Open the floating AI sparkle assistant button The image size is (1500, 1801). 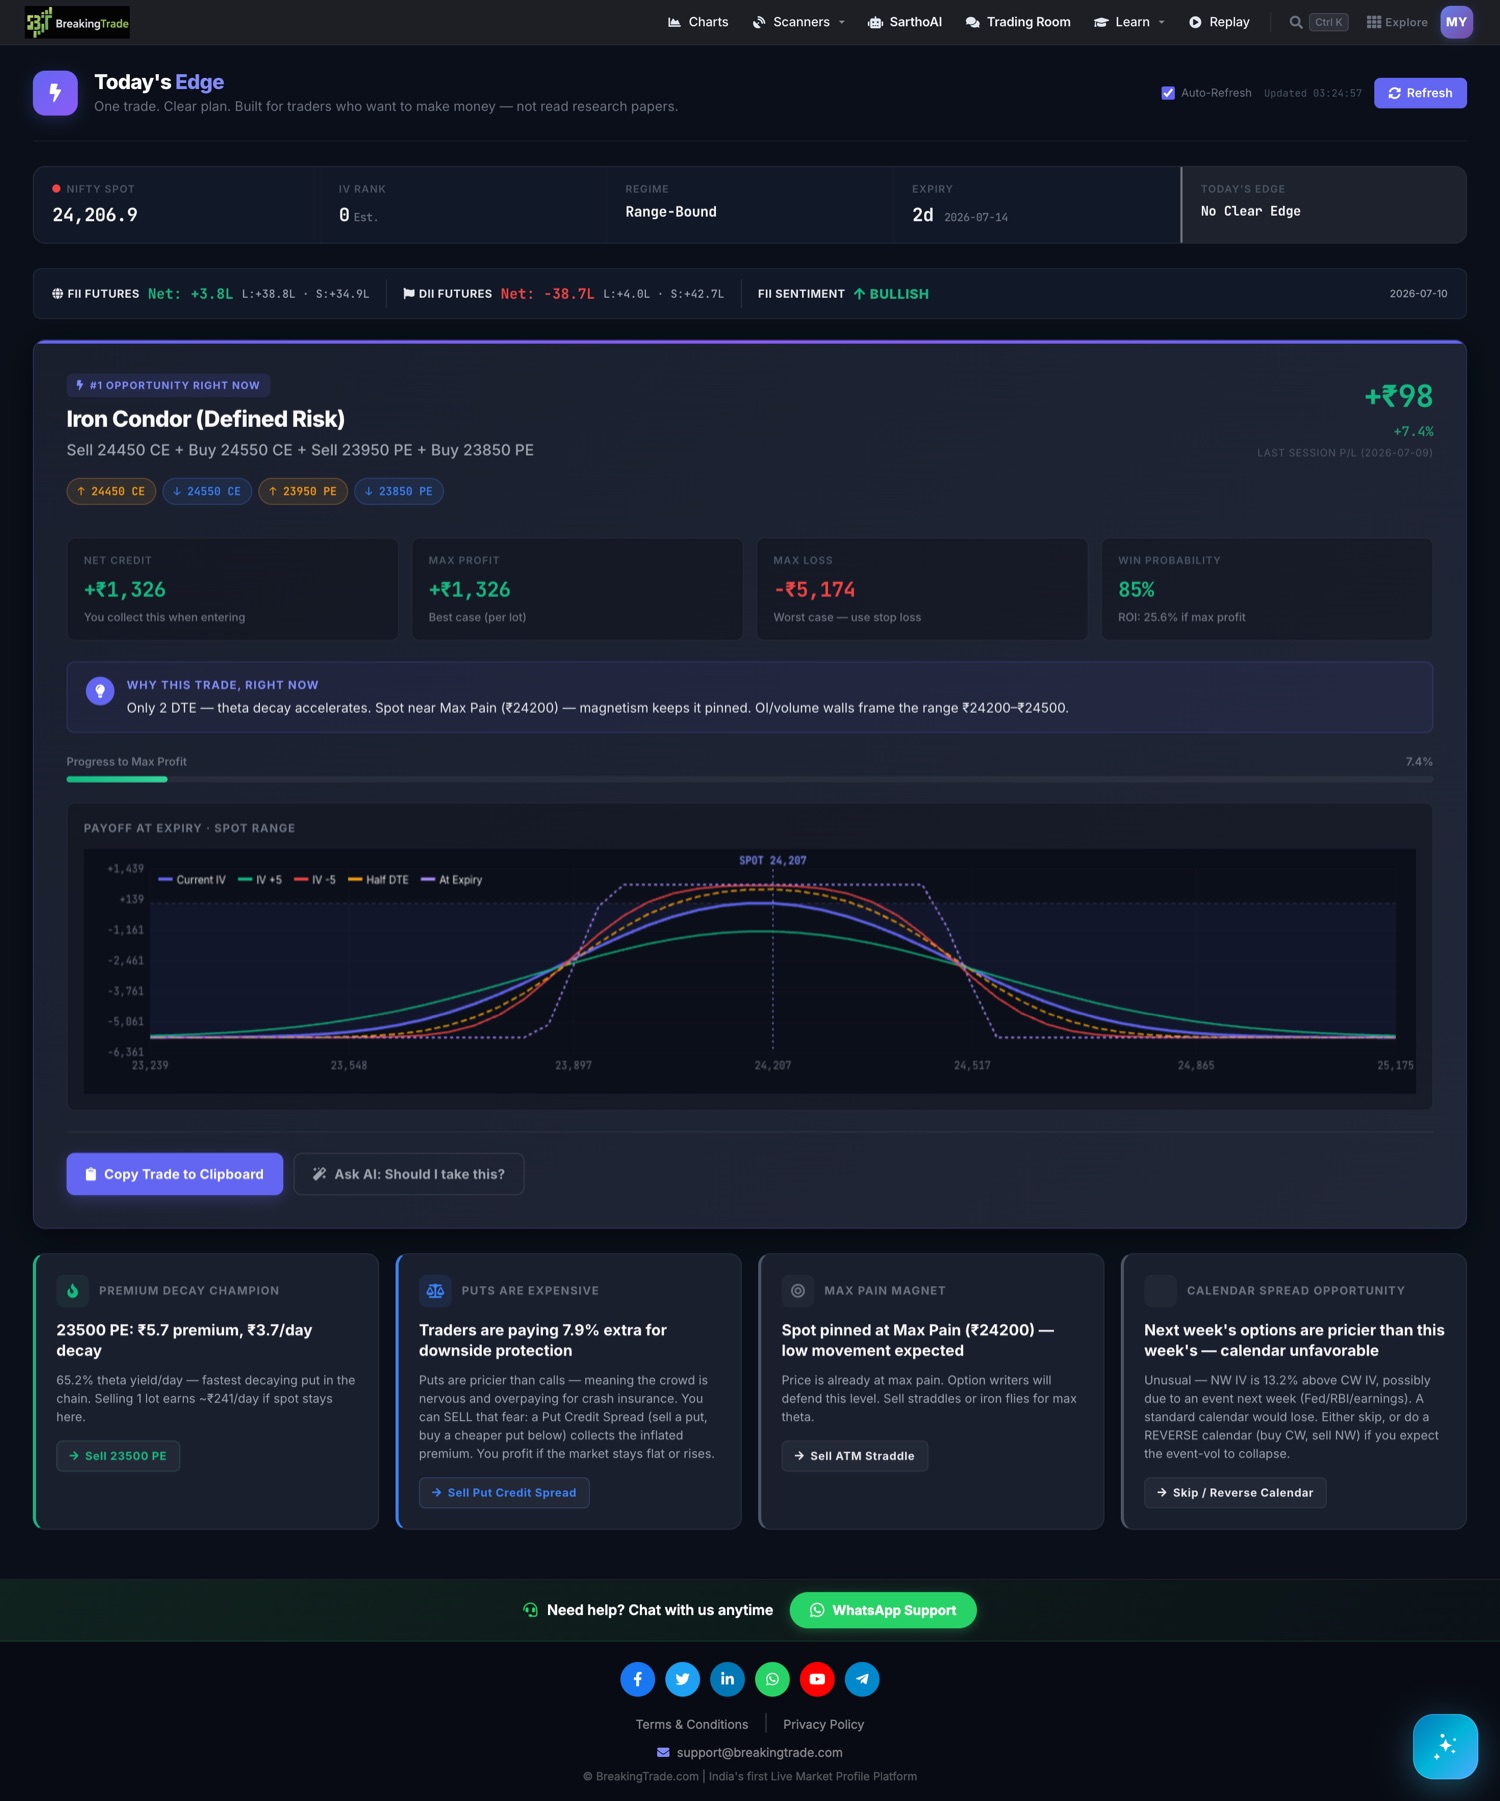tap(1445, 1746)
